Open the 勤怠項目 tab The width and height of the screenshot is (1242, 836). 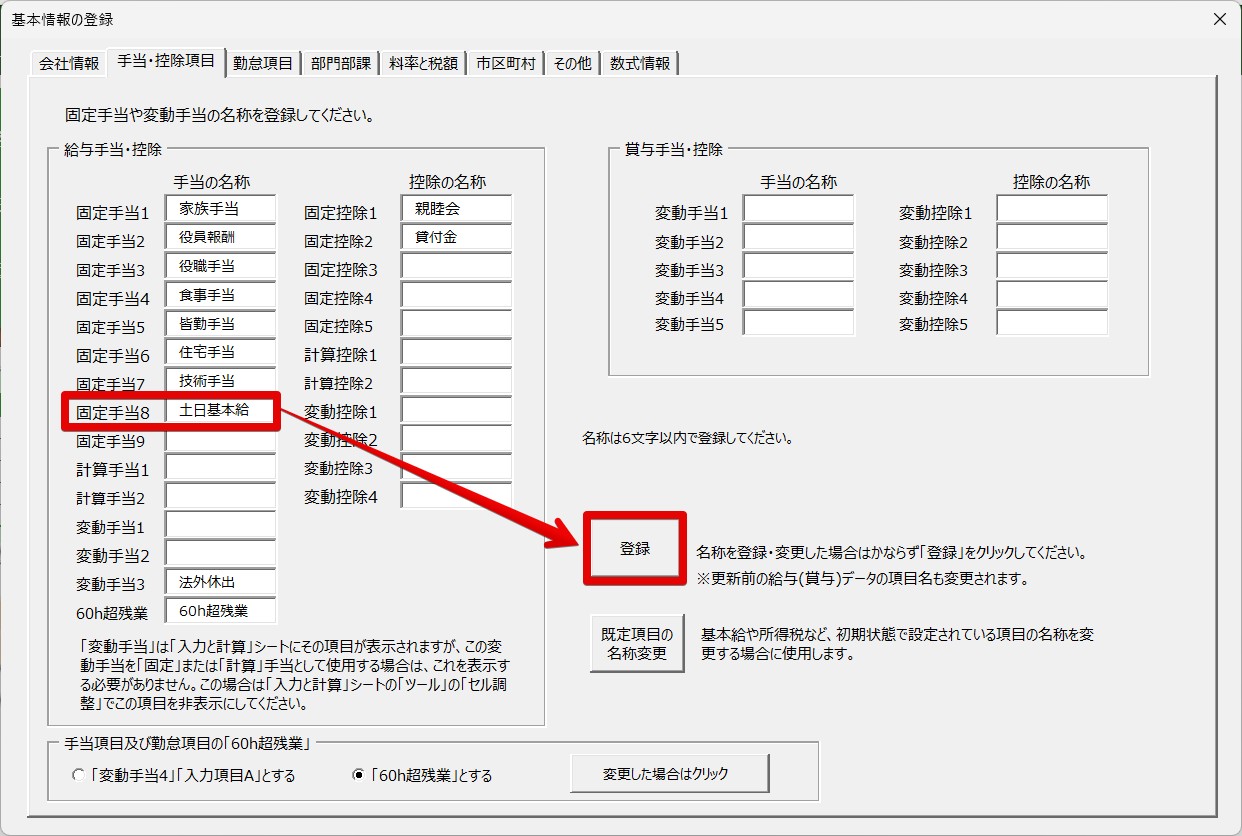(263, 64)
